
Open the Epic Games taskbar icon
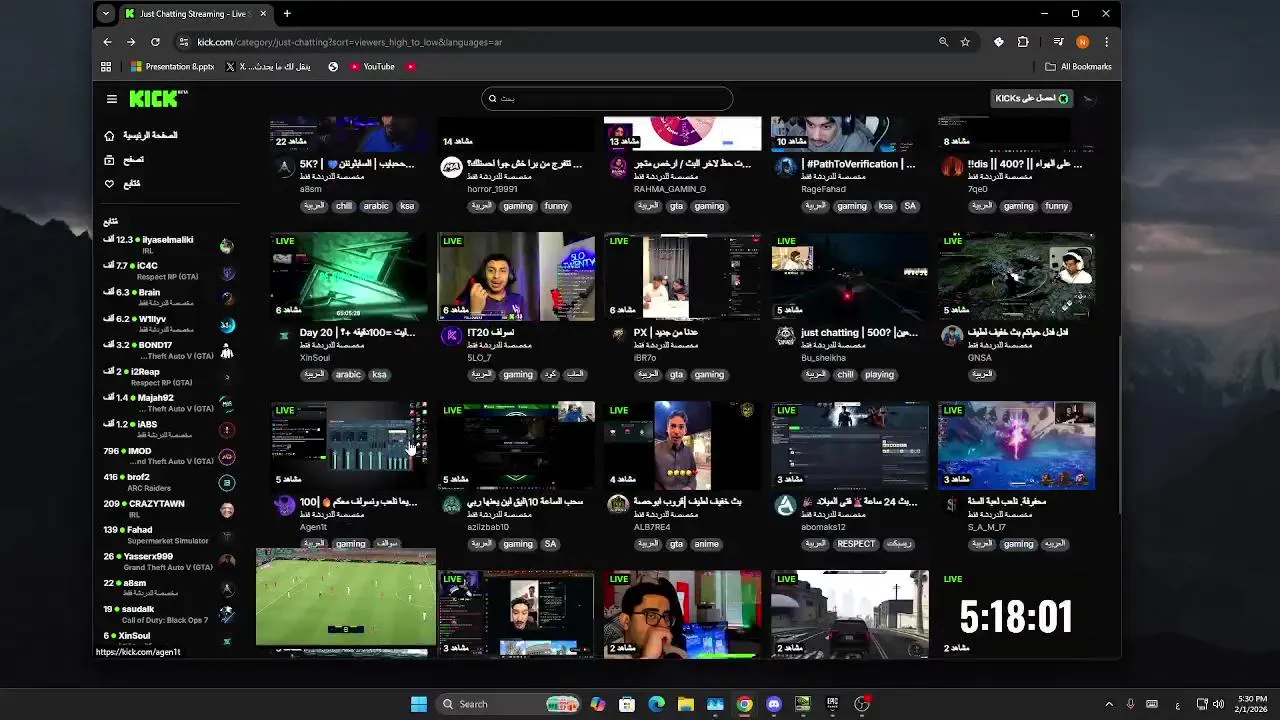point(832,704)
